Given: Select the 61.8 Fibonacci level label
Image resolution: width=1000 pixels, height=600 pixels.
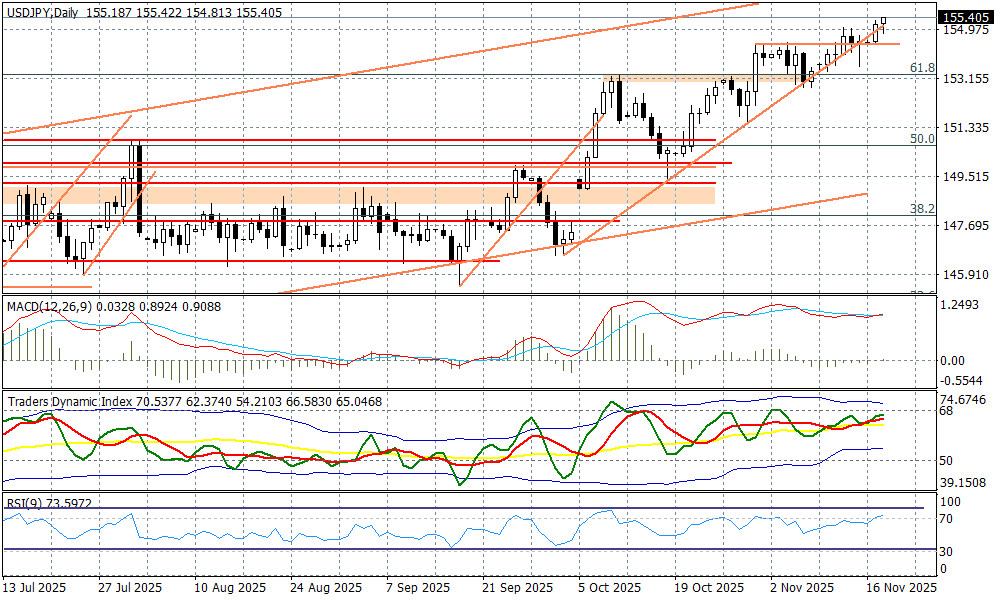Looking at the screenshot, I should point(921,68).
